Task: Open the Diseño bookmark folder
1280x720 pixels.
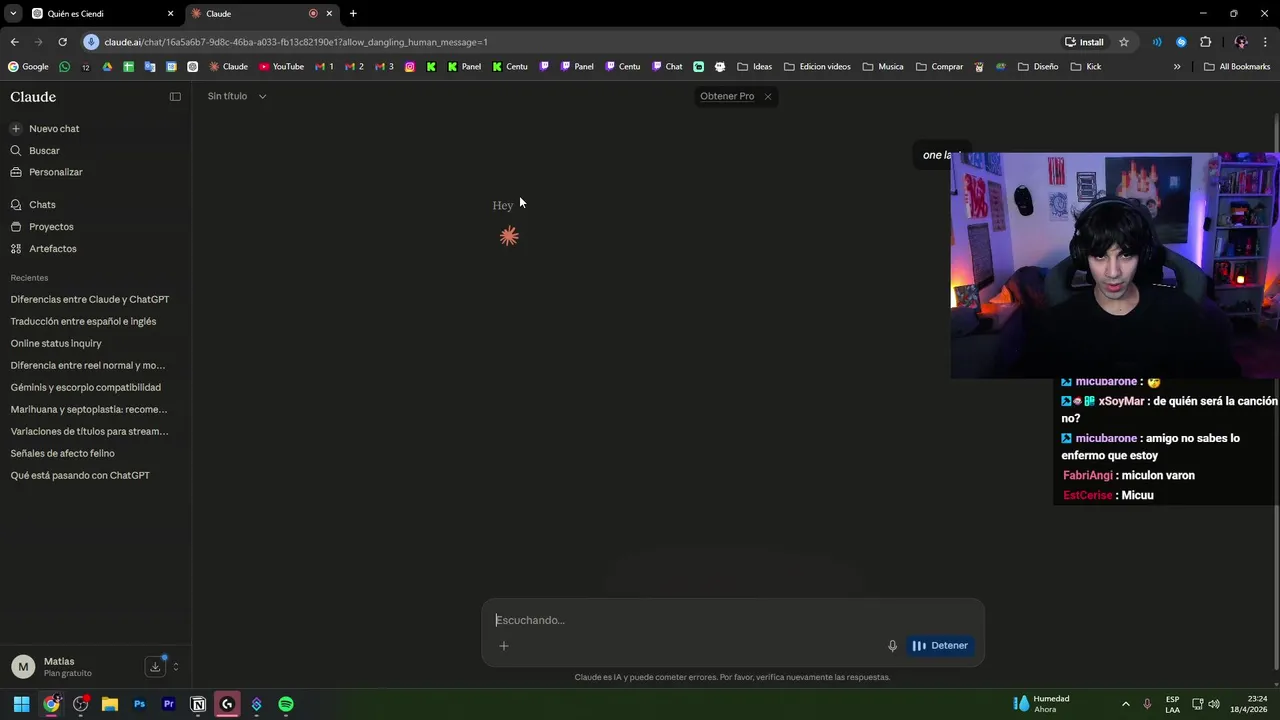Action: click(x=1038, y=67)
